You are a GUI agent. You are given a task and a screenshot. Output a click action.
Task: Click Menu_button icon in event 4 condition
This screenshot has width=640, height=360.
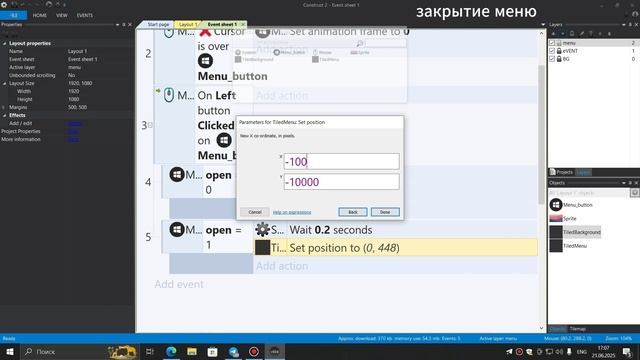point(177,175)
